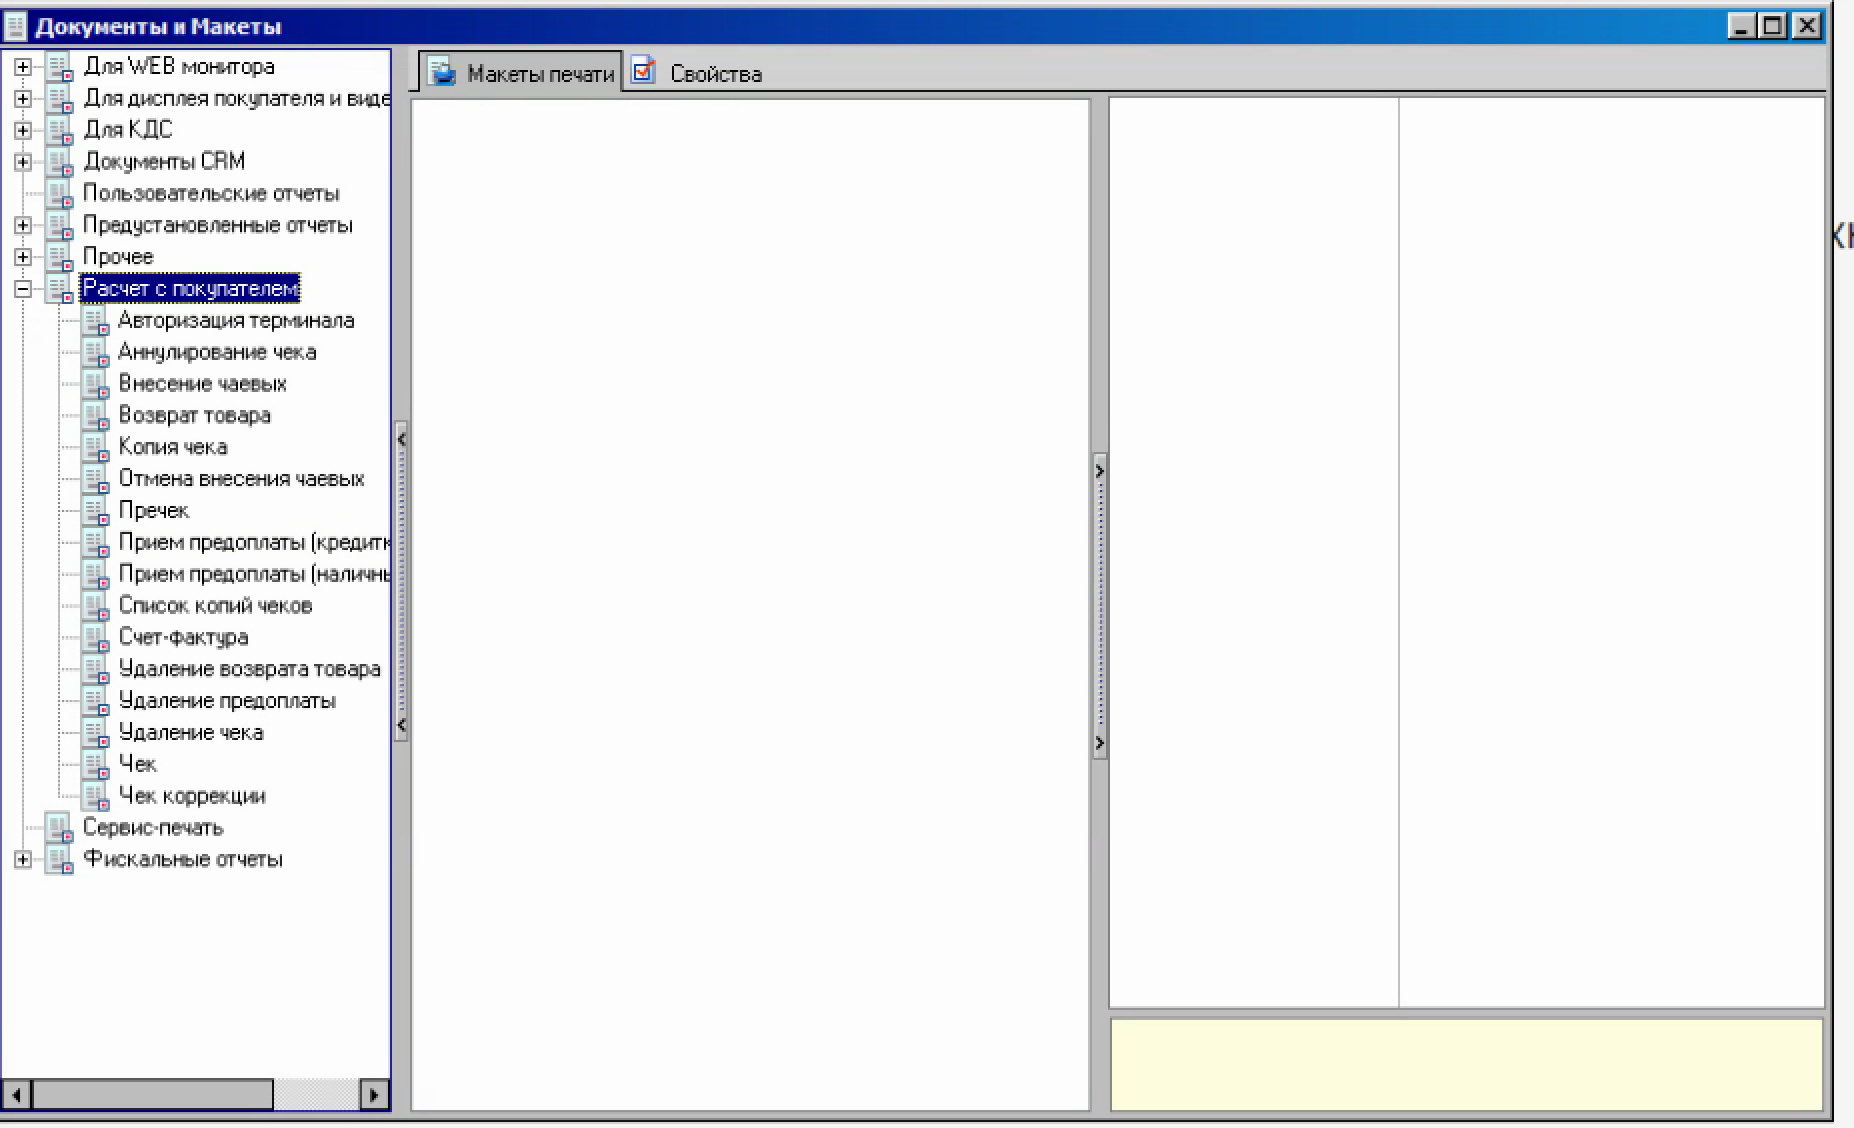Screen dimensions: 1854x1128
Task: Expand the Документы CRM branch
Action: tap(22, 162)
